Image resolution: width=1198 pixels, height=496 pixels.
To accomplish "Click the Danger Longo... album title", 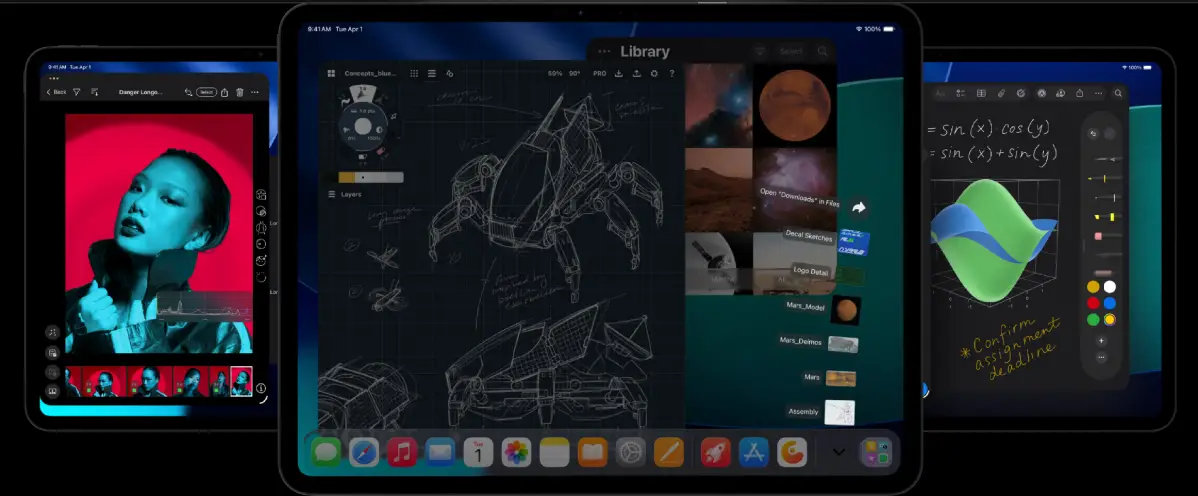I will coord(141,92).
